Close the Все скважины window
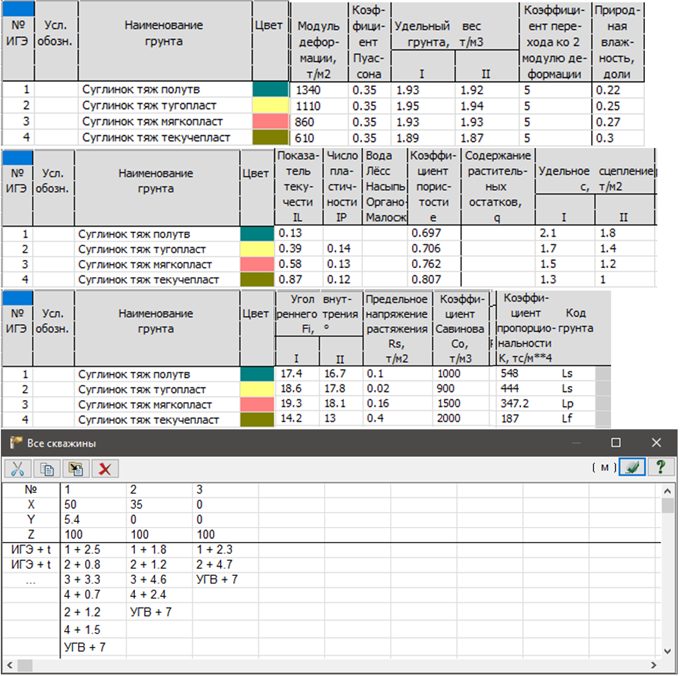The height and width of the screenshot is (676, 680). point(656,442)
